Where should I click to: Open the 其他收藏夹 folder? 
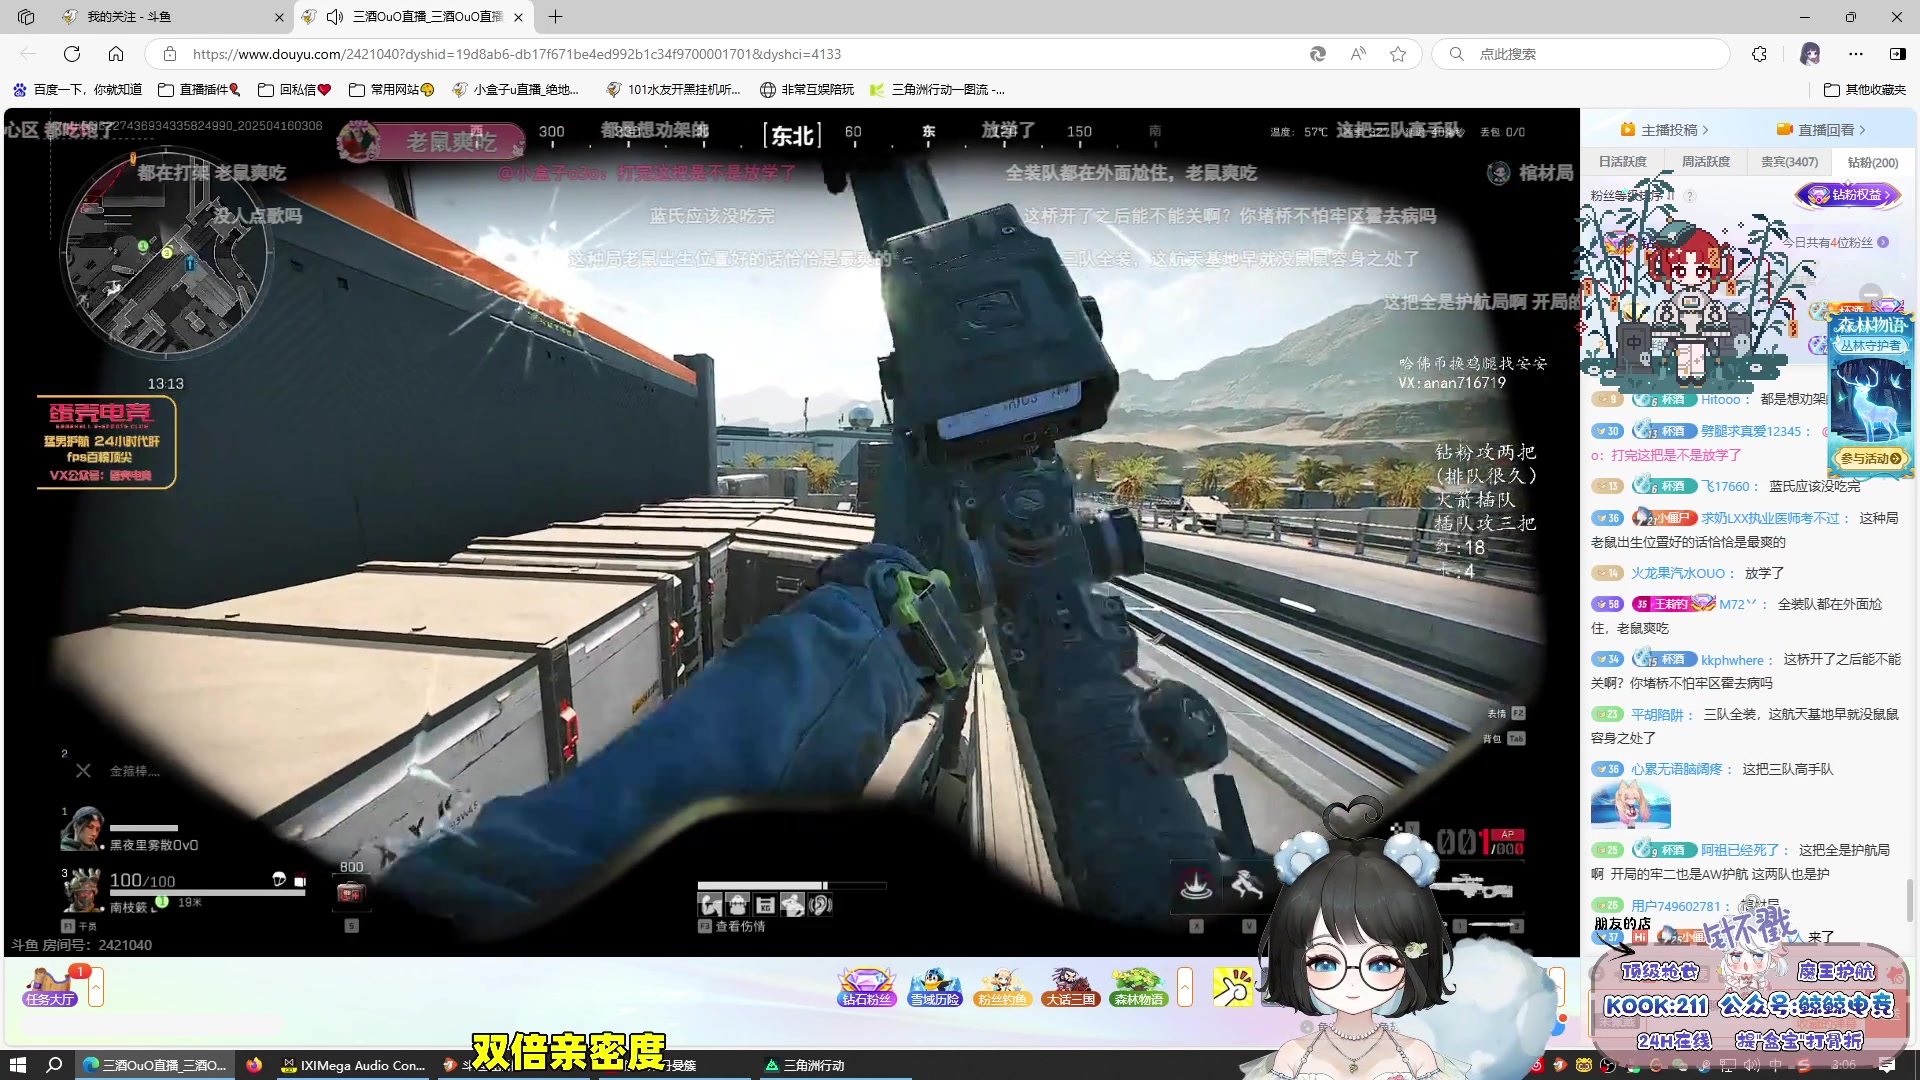click(1865, 90)
